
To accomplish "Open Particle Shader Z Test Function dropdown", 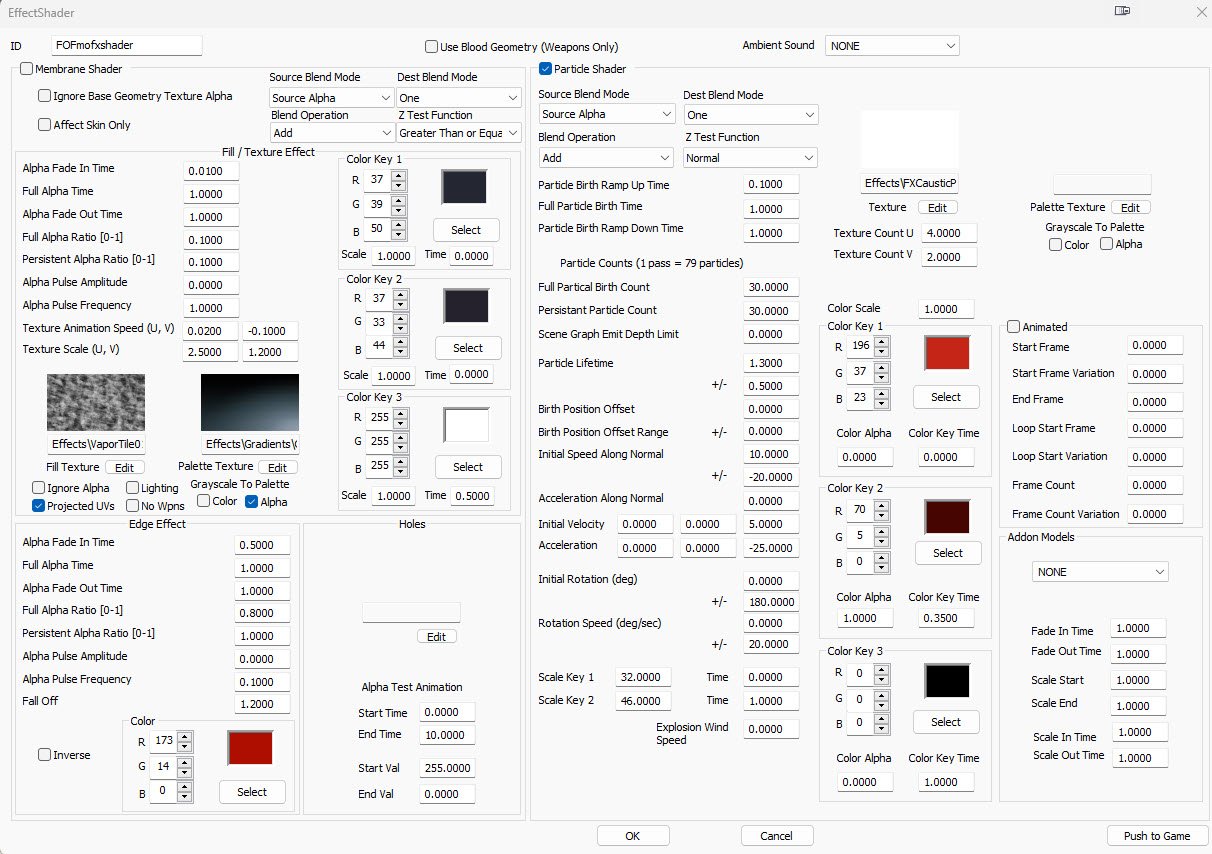I will (750, 158).
